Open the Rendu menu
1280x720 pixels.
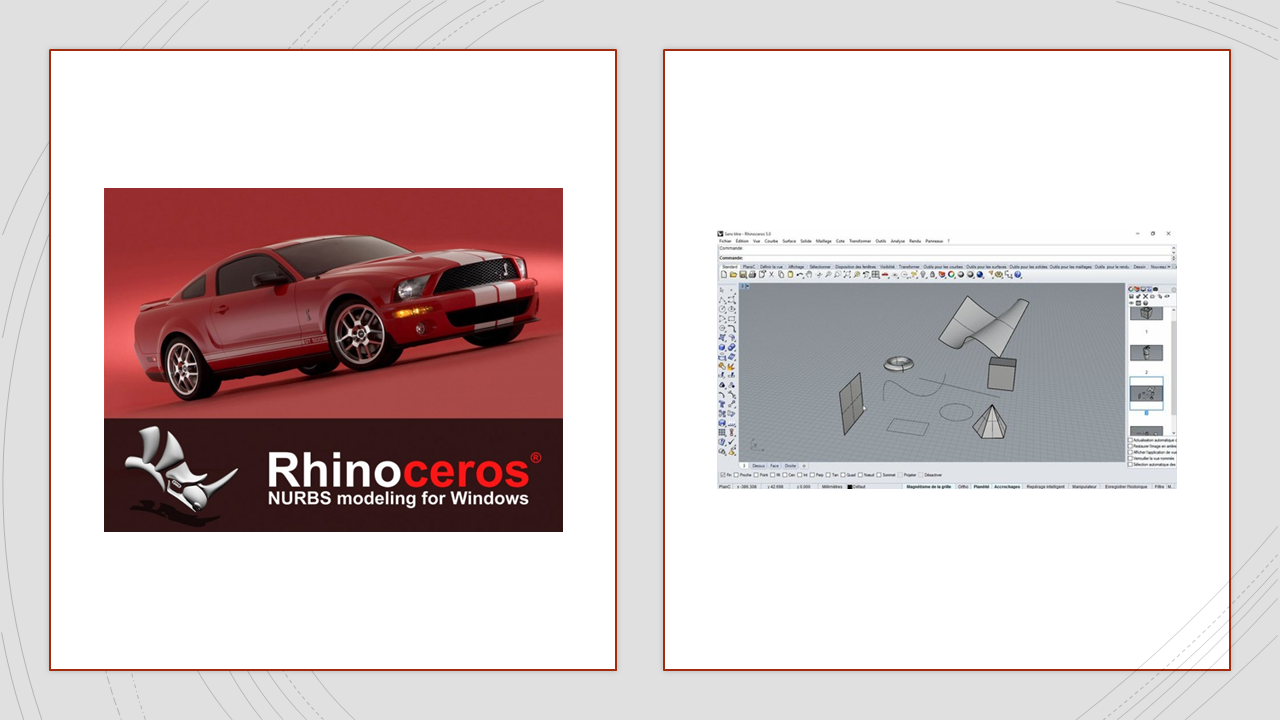915,241
